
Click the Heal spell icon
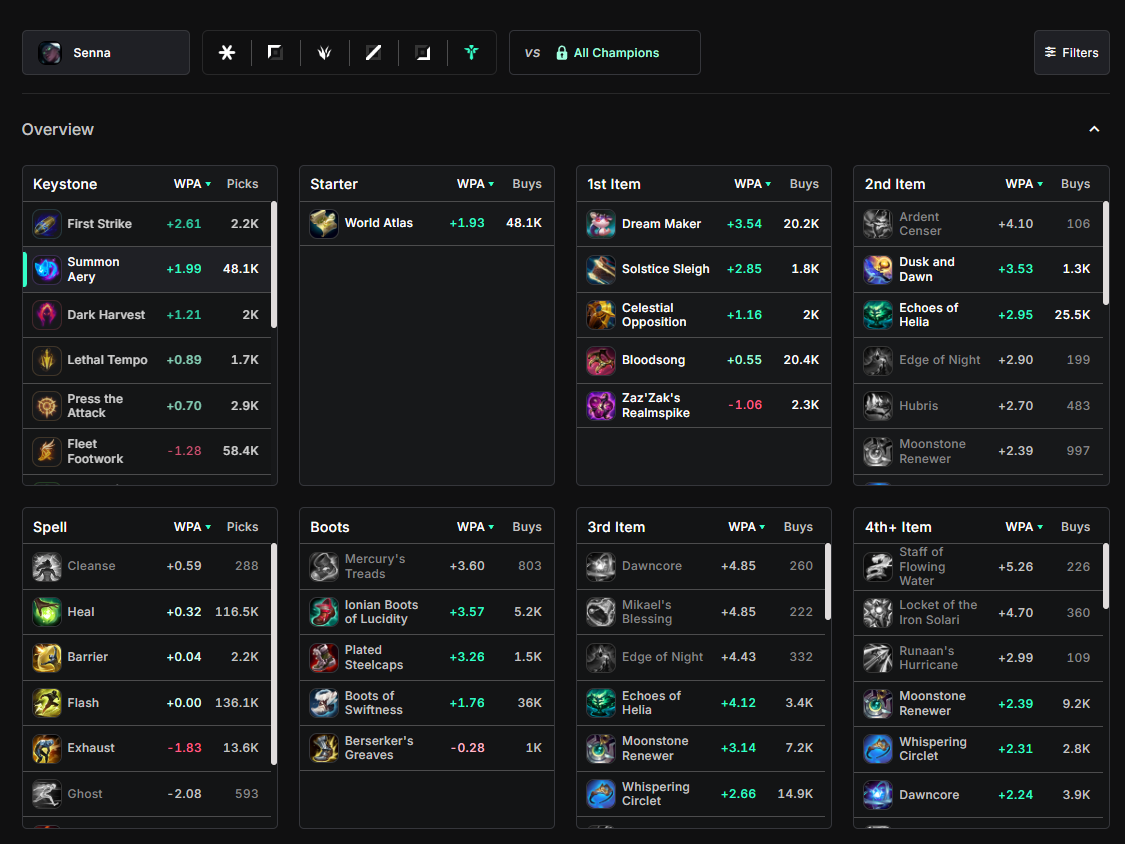click(47, 611)
